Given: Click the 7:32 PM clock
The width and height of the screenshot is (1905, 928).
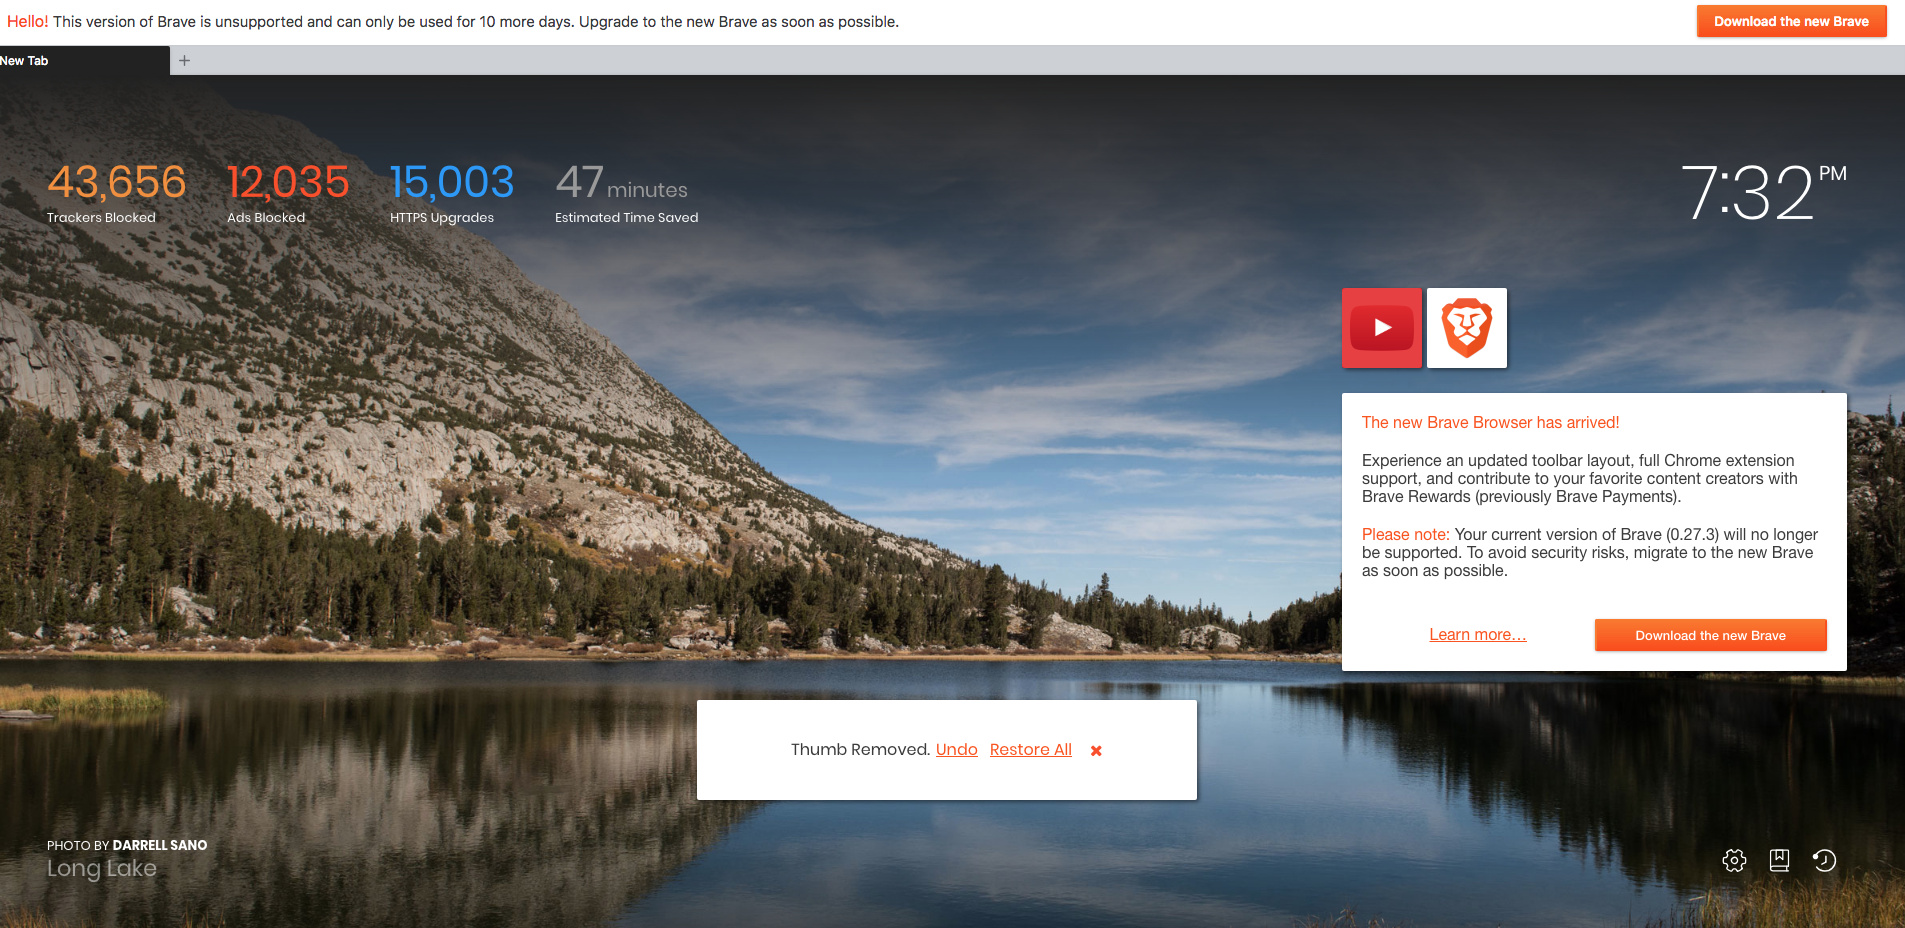Looking at the screenshot, I should (x=1764, y=192).
